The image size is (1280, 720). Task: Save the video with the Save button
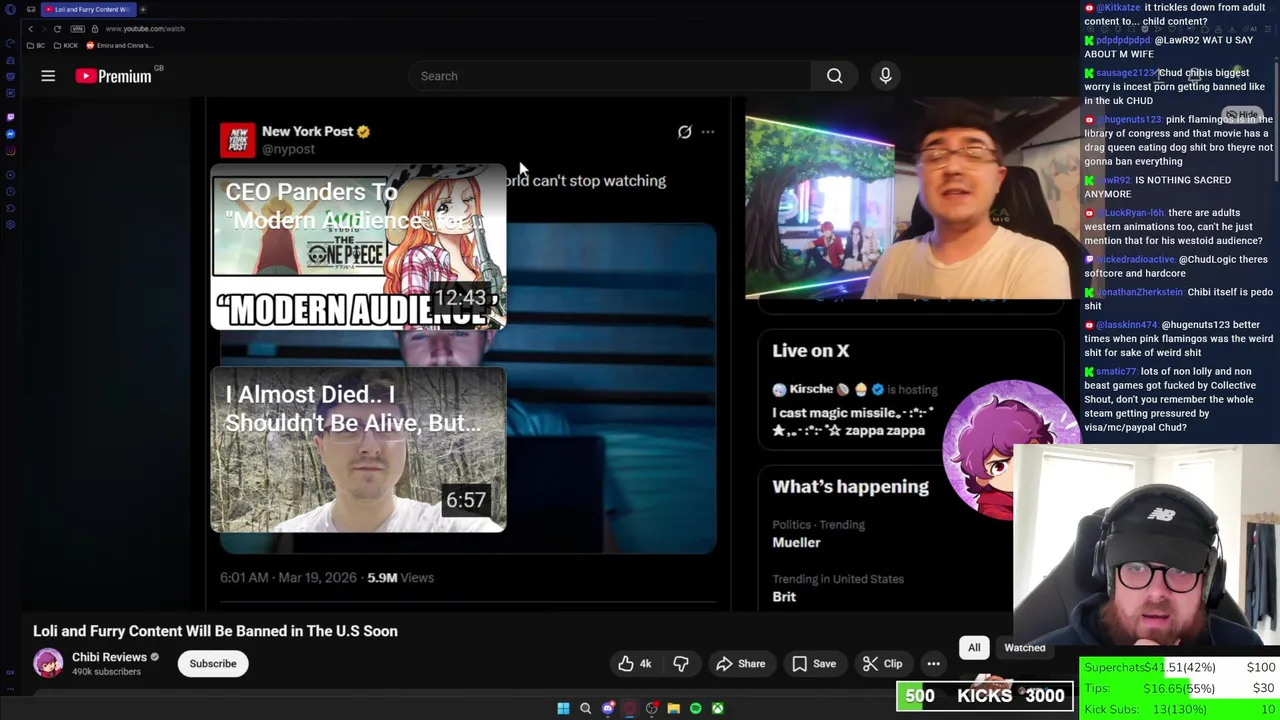(814, 663)
